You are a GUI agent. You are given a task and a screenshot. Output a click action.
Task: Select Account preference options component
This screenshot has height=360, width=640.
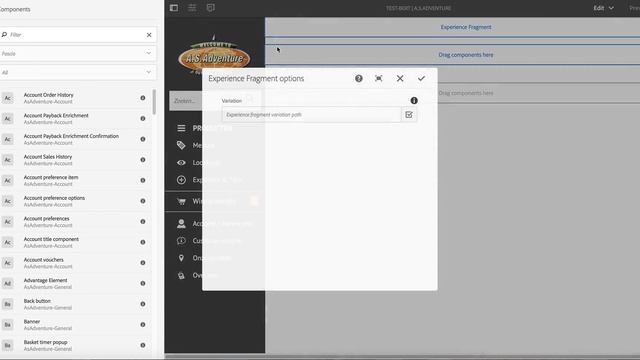click(76, 201)
